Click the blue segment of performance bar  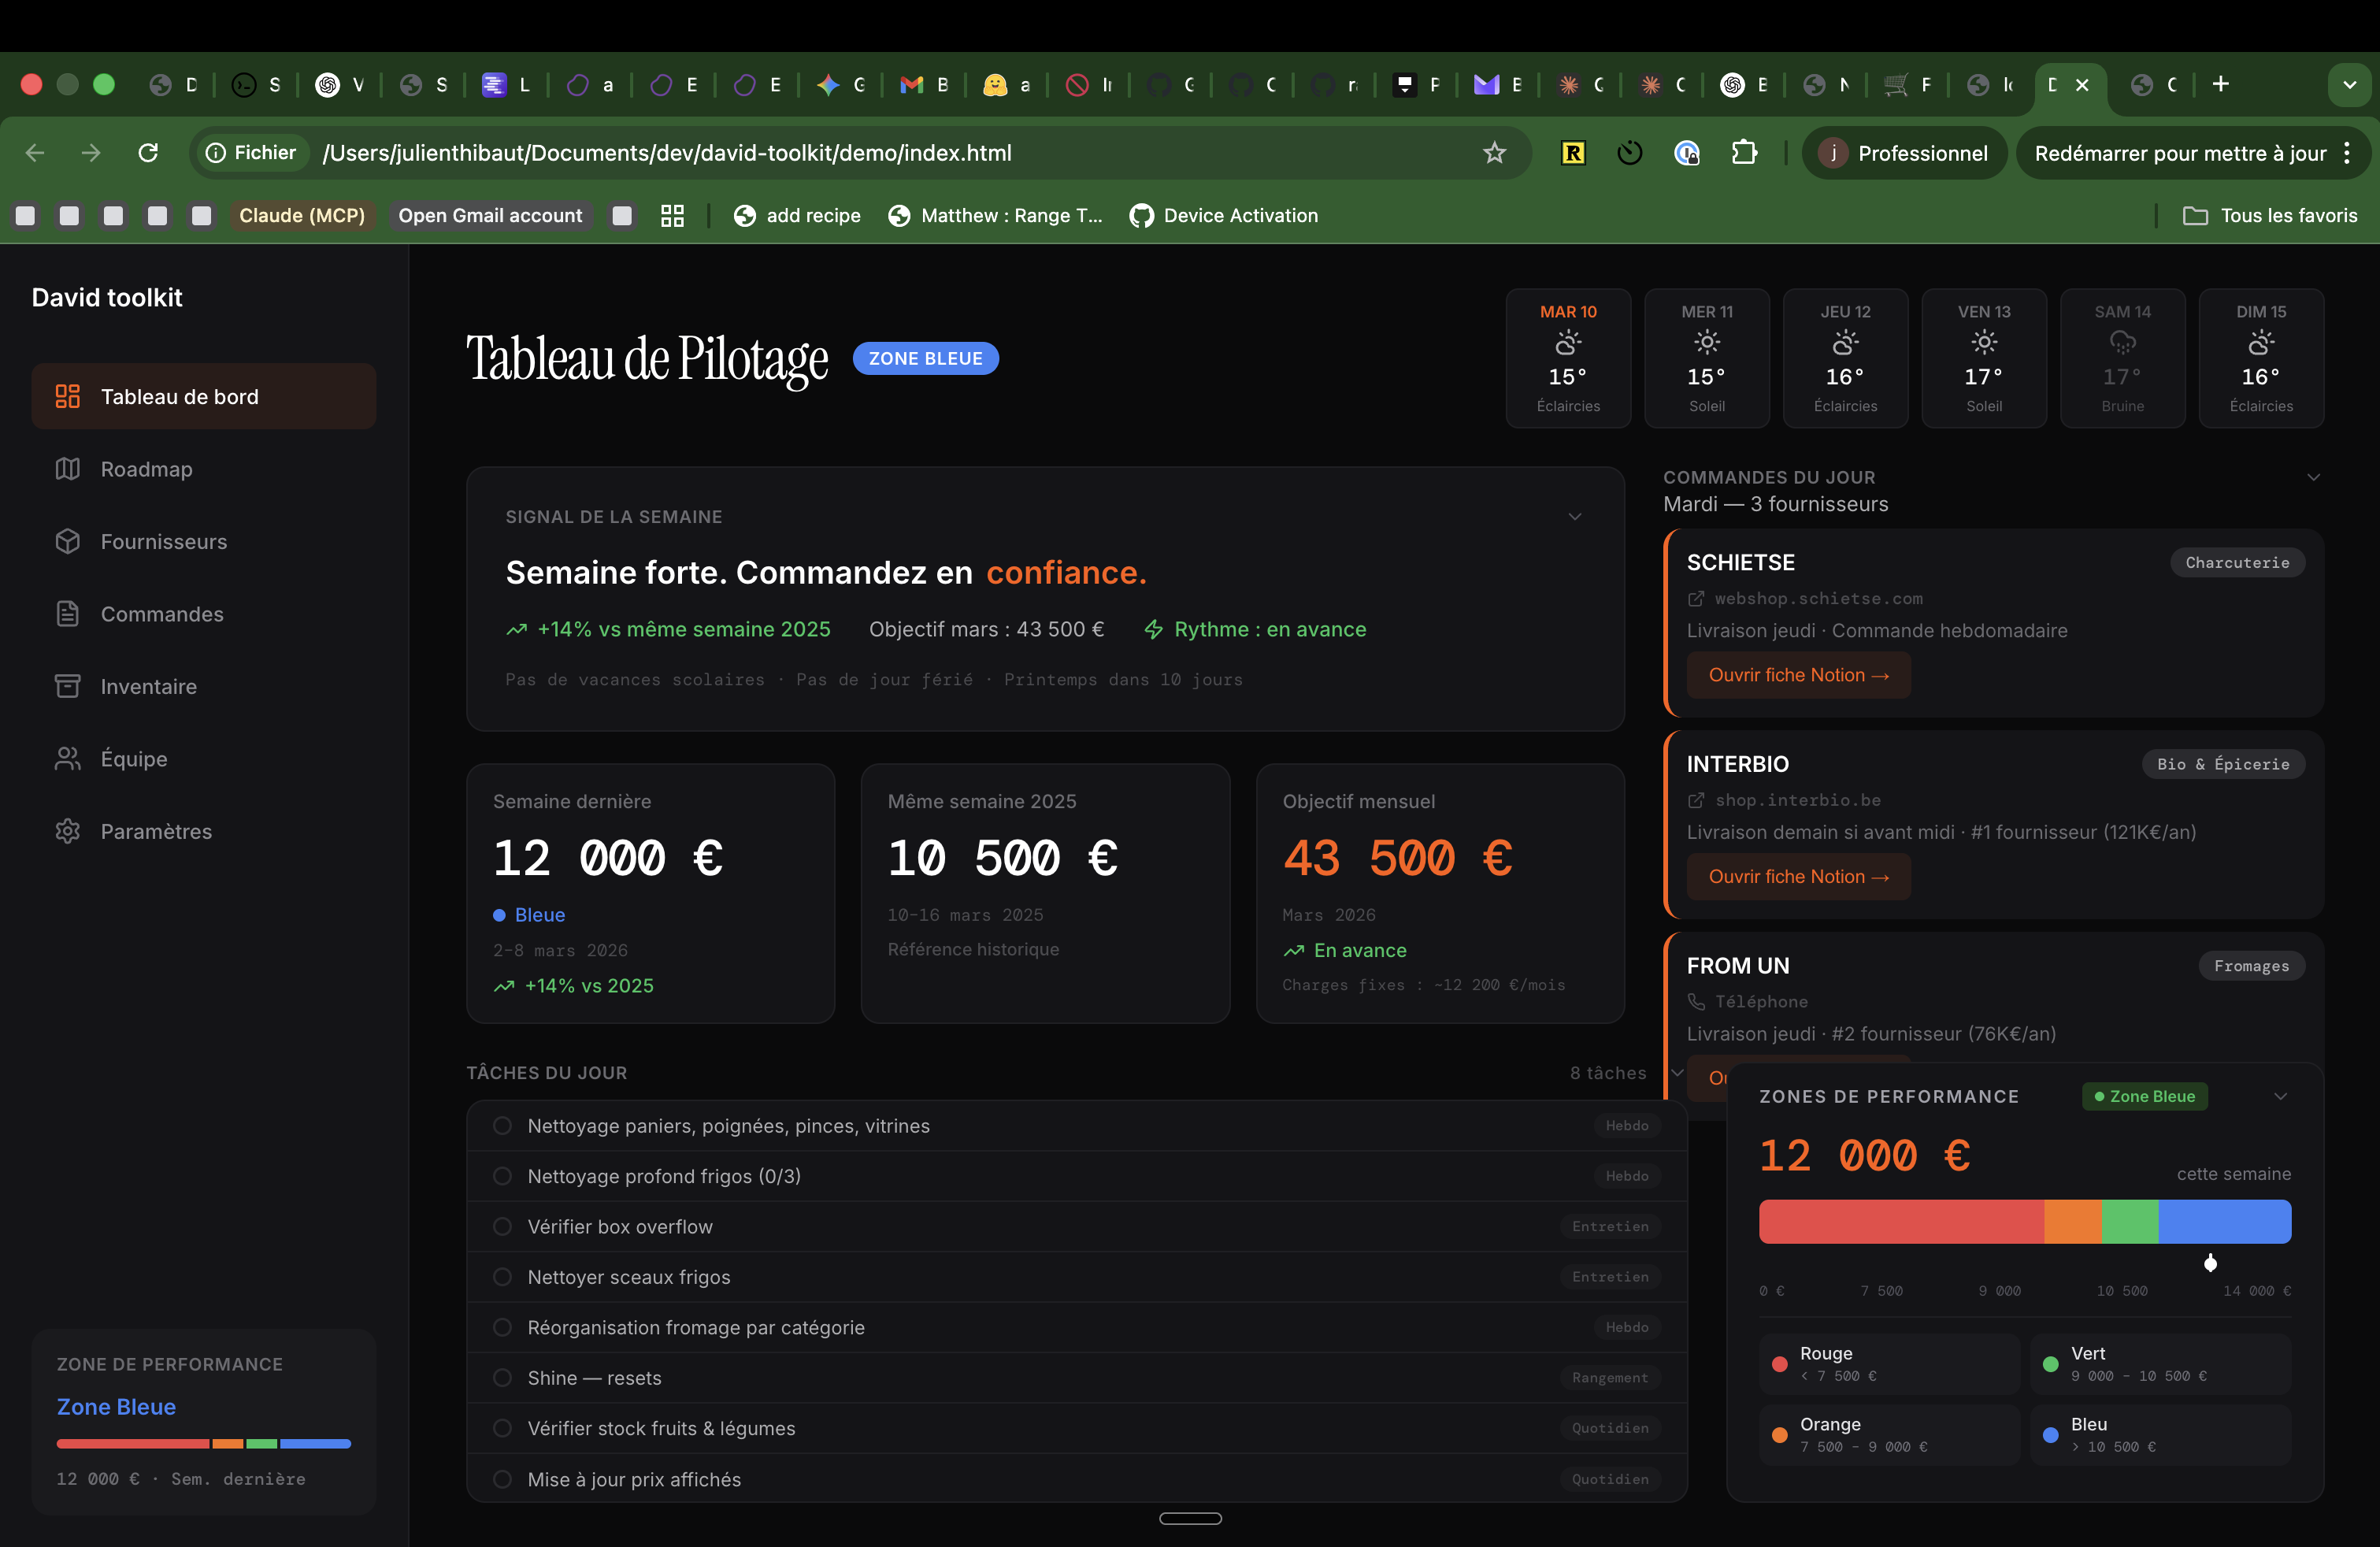(x=2223, y=1222)
